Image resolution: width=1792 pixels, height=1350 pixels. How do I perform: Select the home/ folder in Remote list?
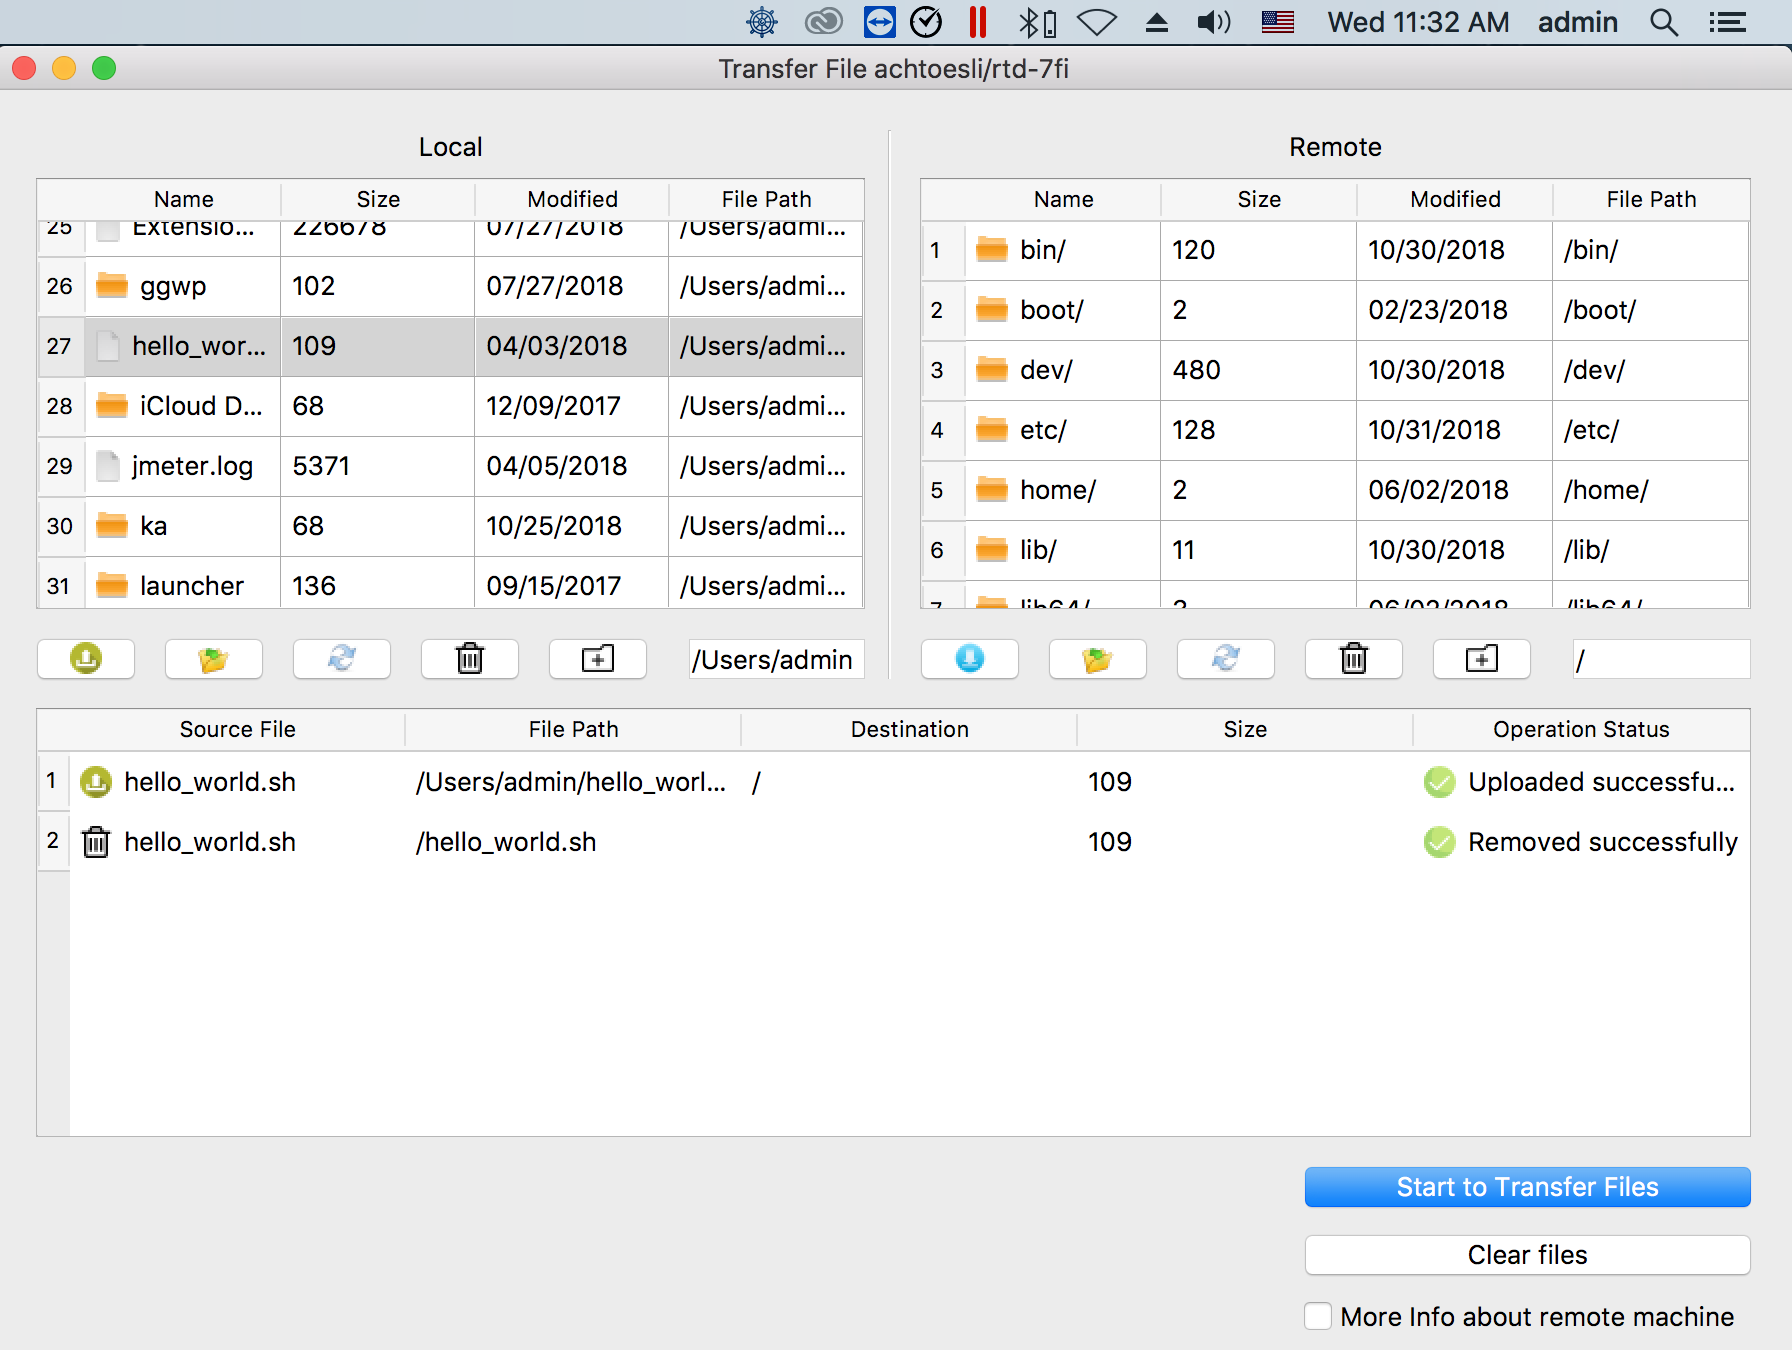pyautogui.click(x=1056, y=490)
